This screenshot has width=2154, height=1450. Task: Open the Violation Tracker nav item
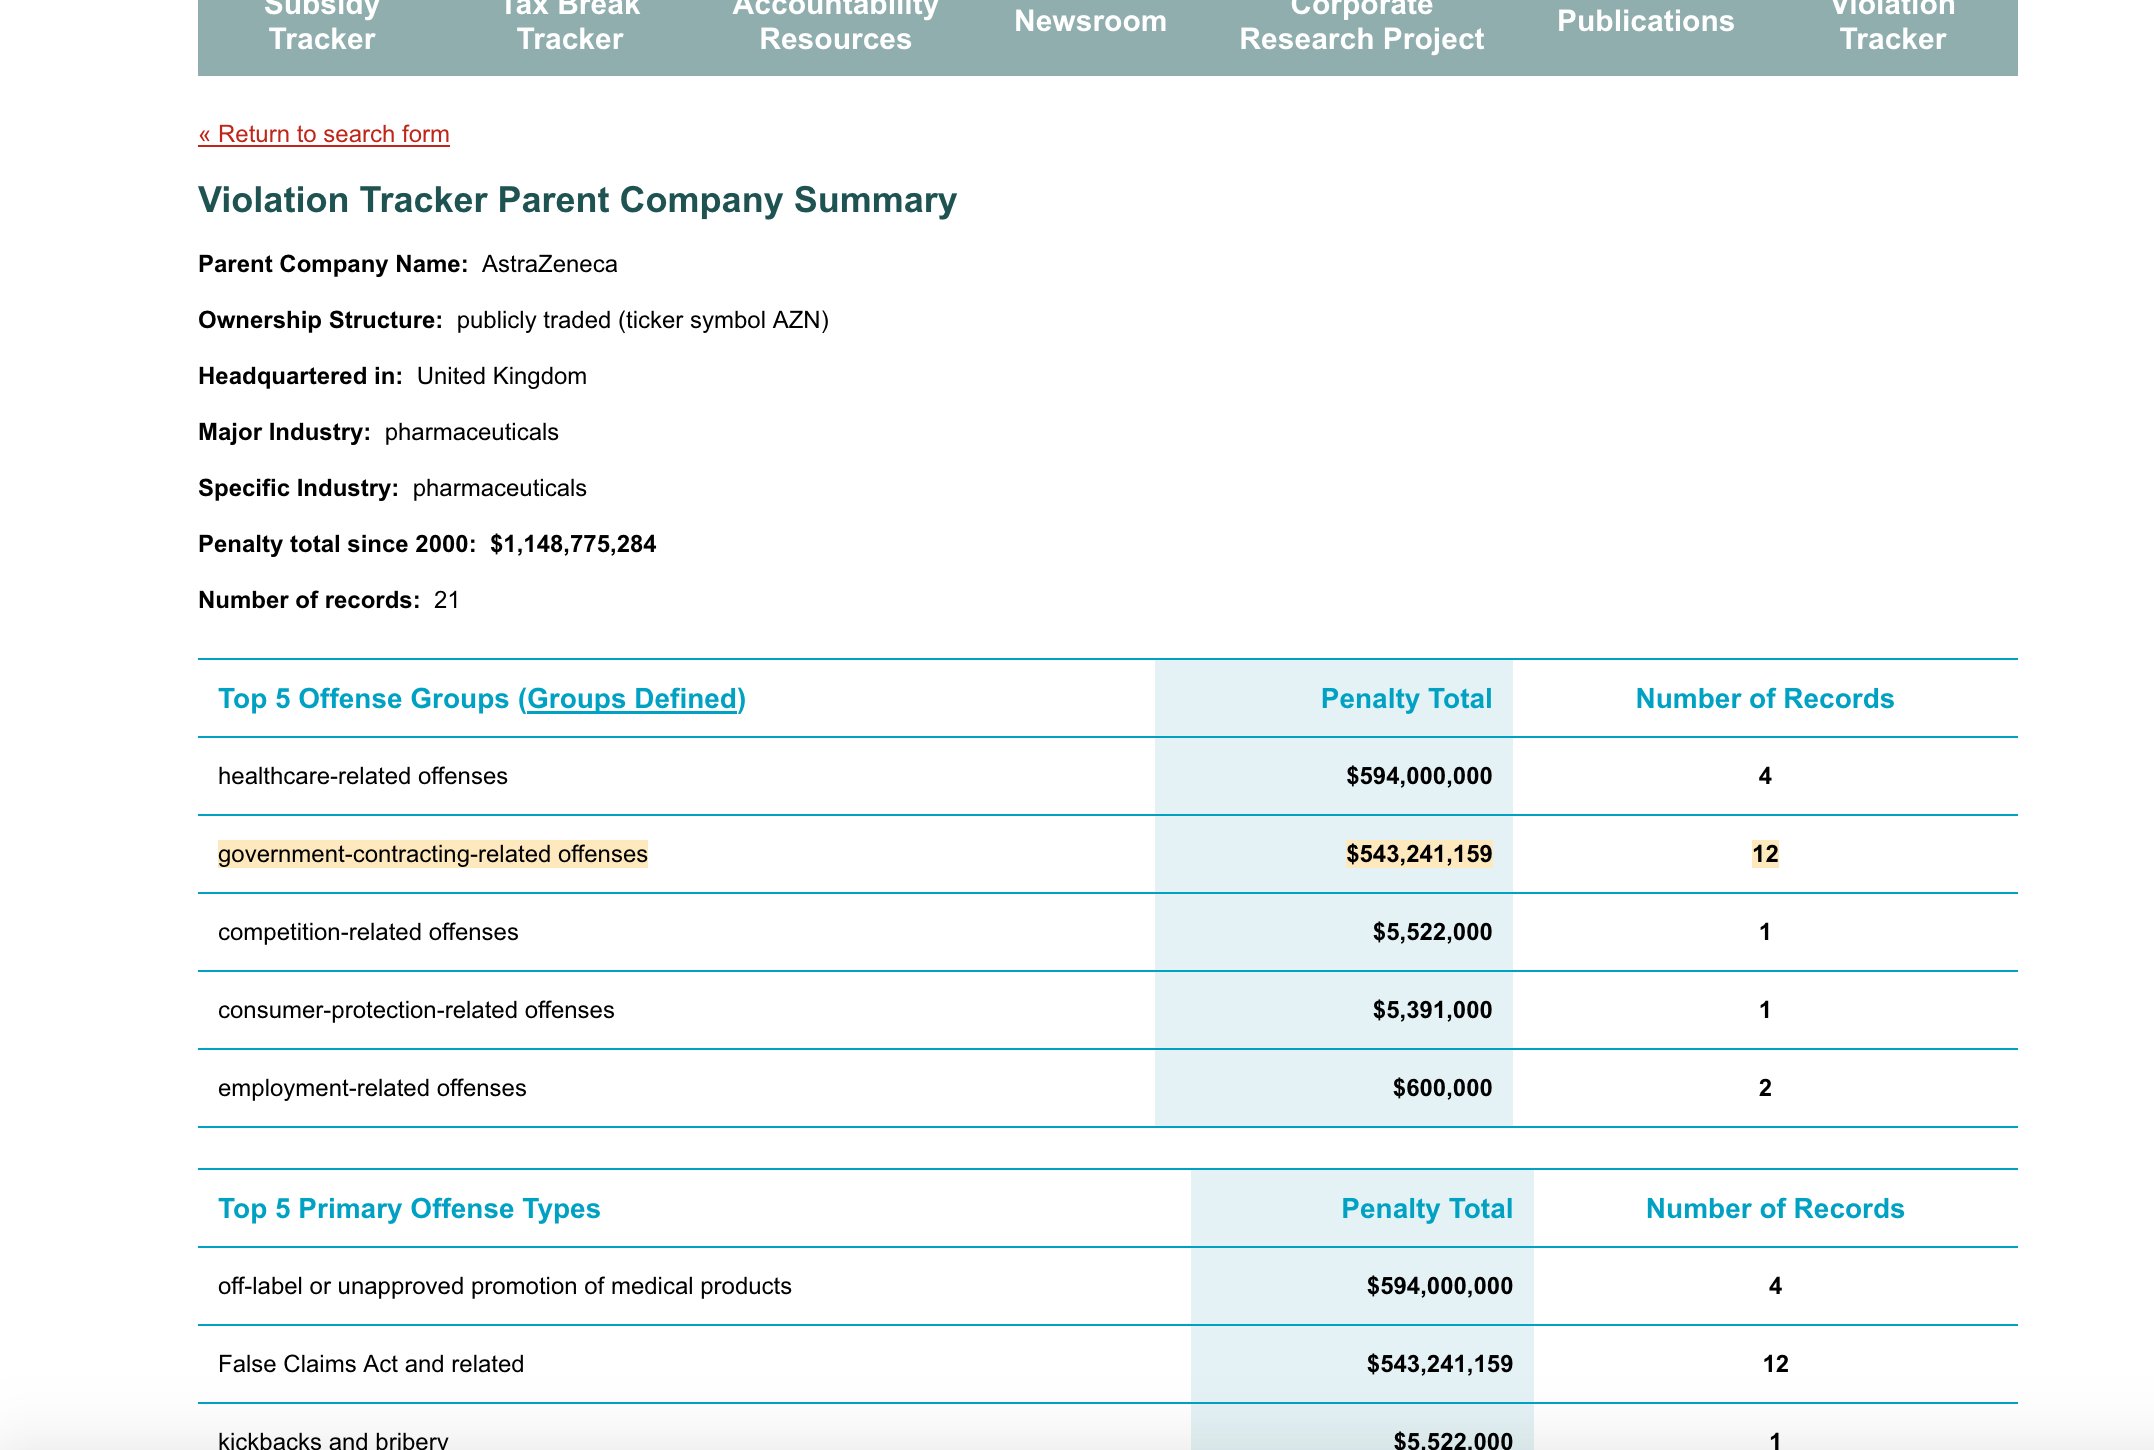point(1892,24)
